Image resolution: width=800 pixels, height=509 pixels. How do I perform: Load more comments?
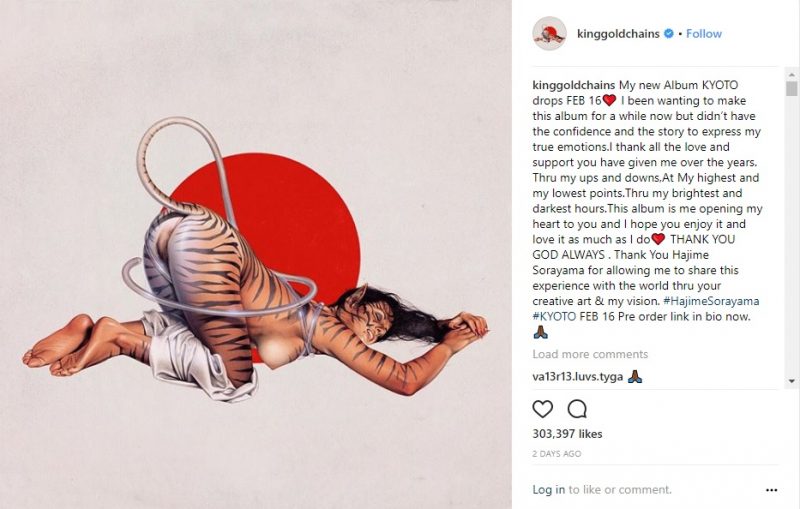590,354
